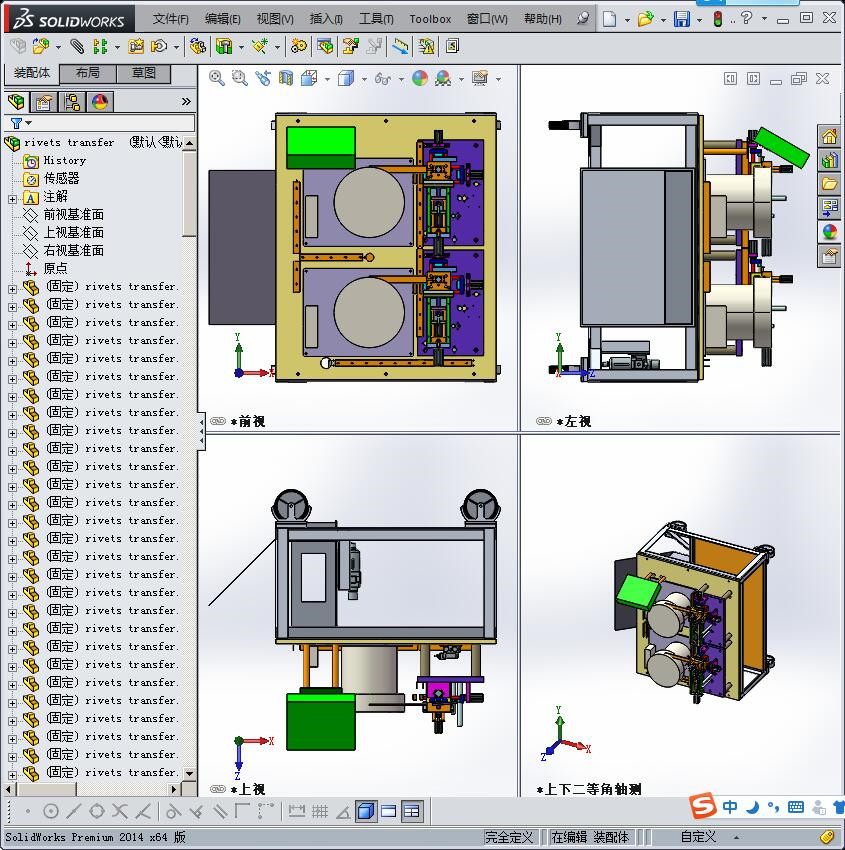This screenshot has height=850, width=845.
Task: Open the Linear Component Pattern dropdown arrow
Action: coord(117,48)
